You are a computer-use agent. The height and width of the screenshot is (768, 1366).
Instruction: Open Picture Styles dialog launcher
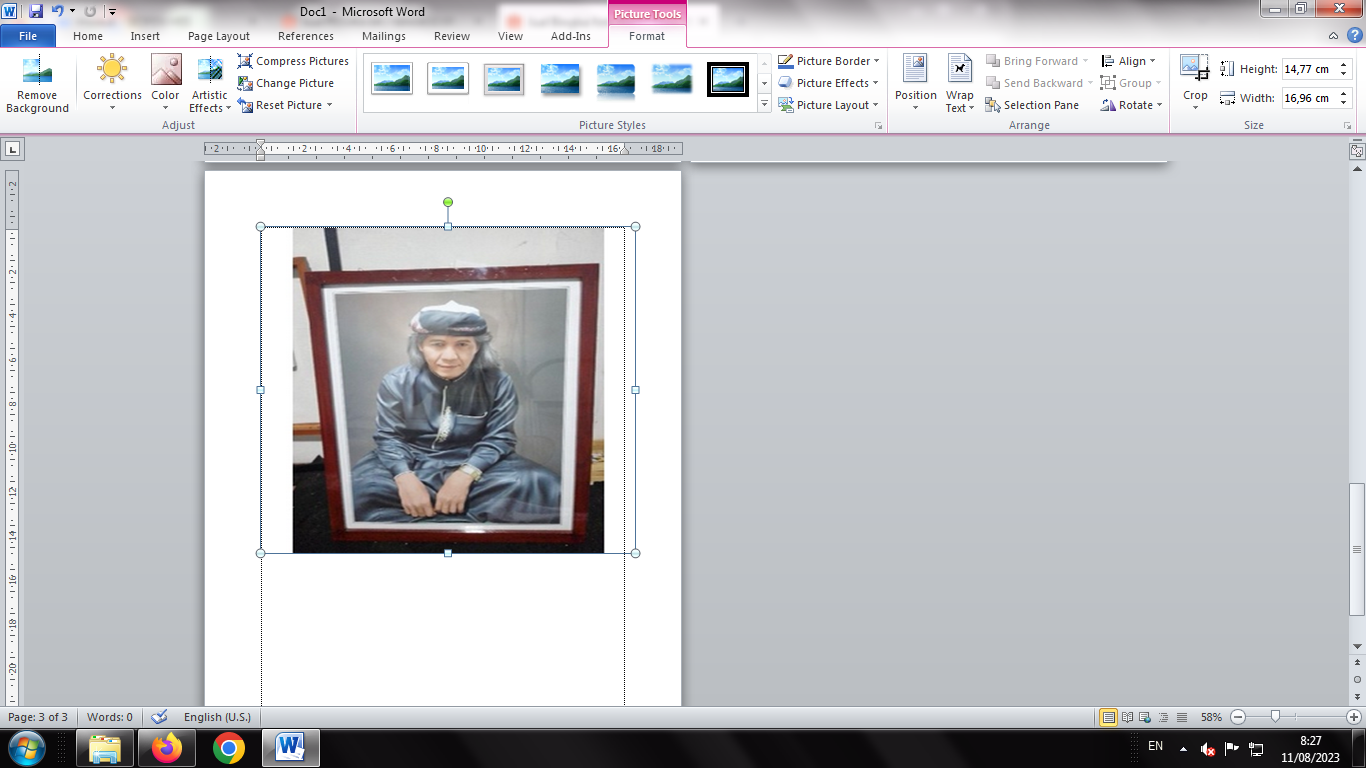pos(879,126)
